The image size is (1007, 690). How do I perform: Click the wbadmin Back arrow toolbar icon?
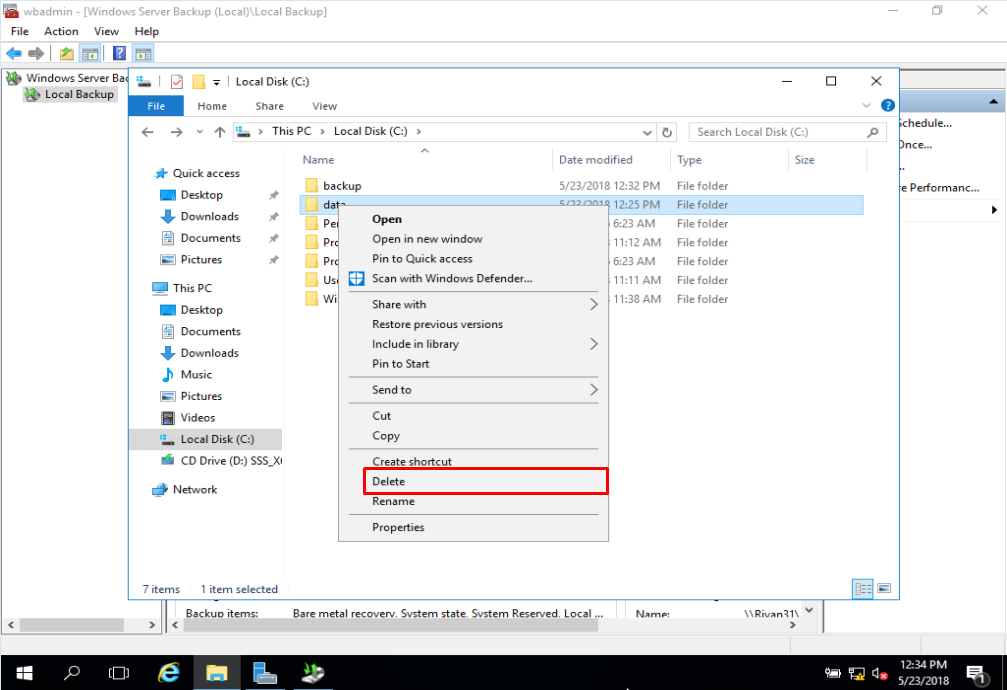pyautogui.click(x=13, y=53)
